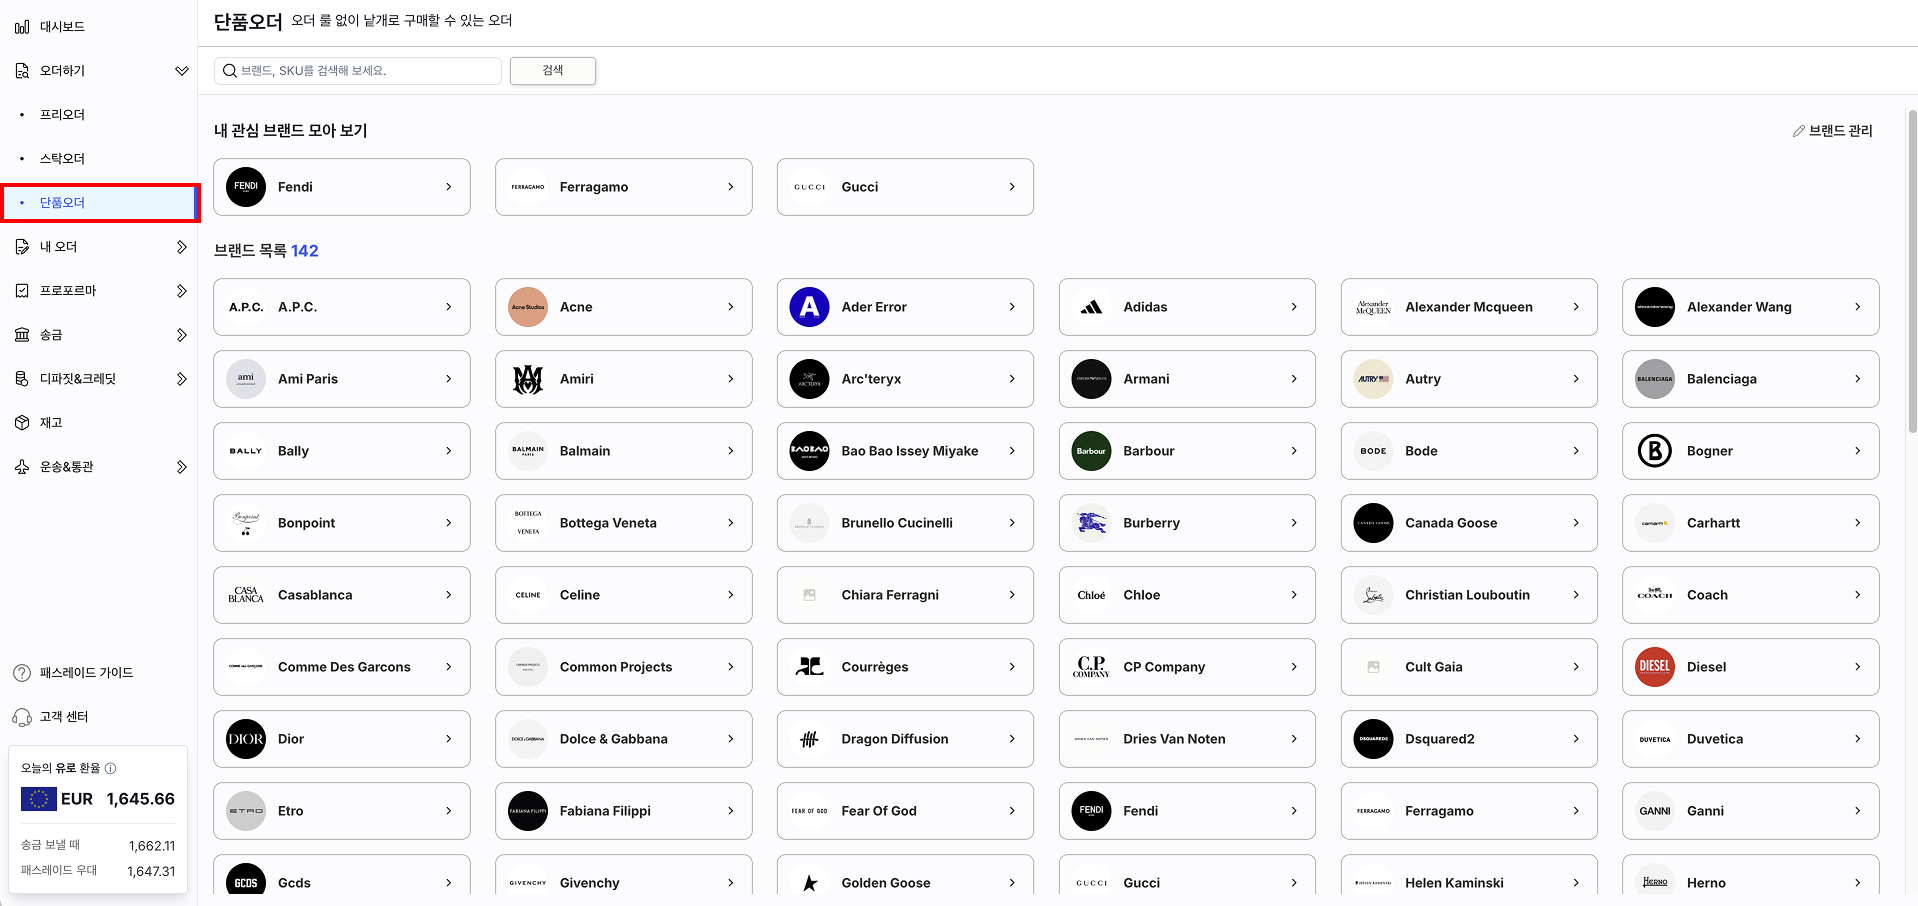Screen dimensions: 1918x906
Task: Expand the 프로포르마 submenu arrow
Action: [x=181, y=291]
